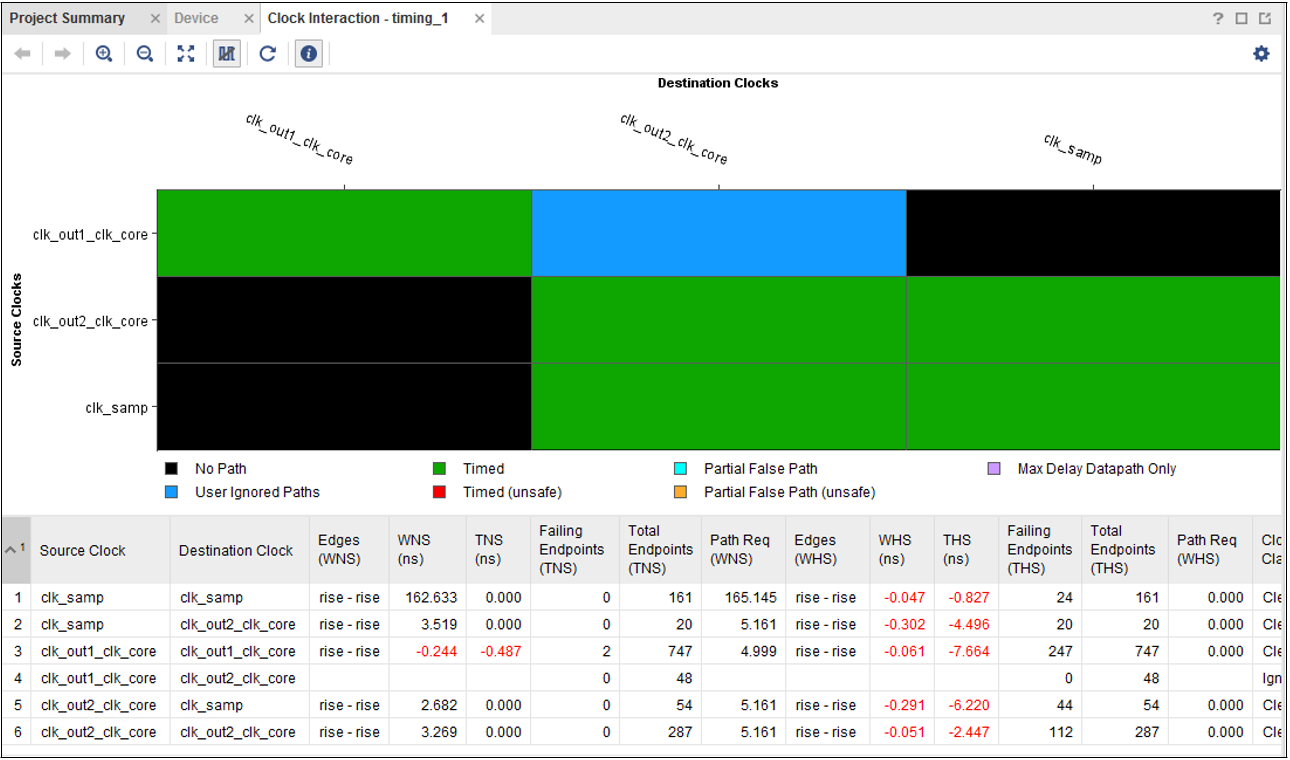
Task: Open the settings gear icon
Action: tap(1261, 54)
